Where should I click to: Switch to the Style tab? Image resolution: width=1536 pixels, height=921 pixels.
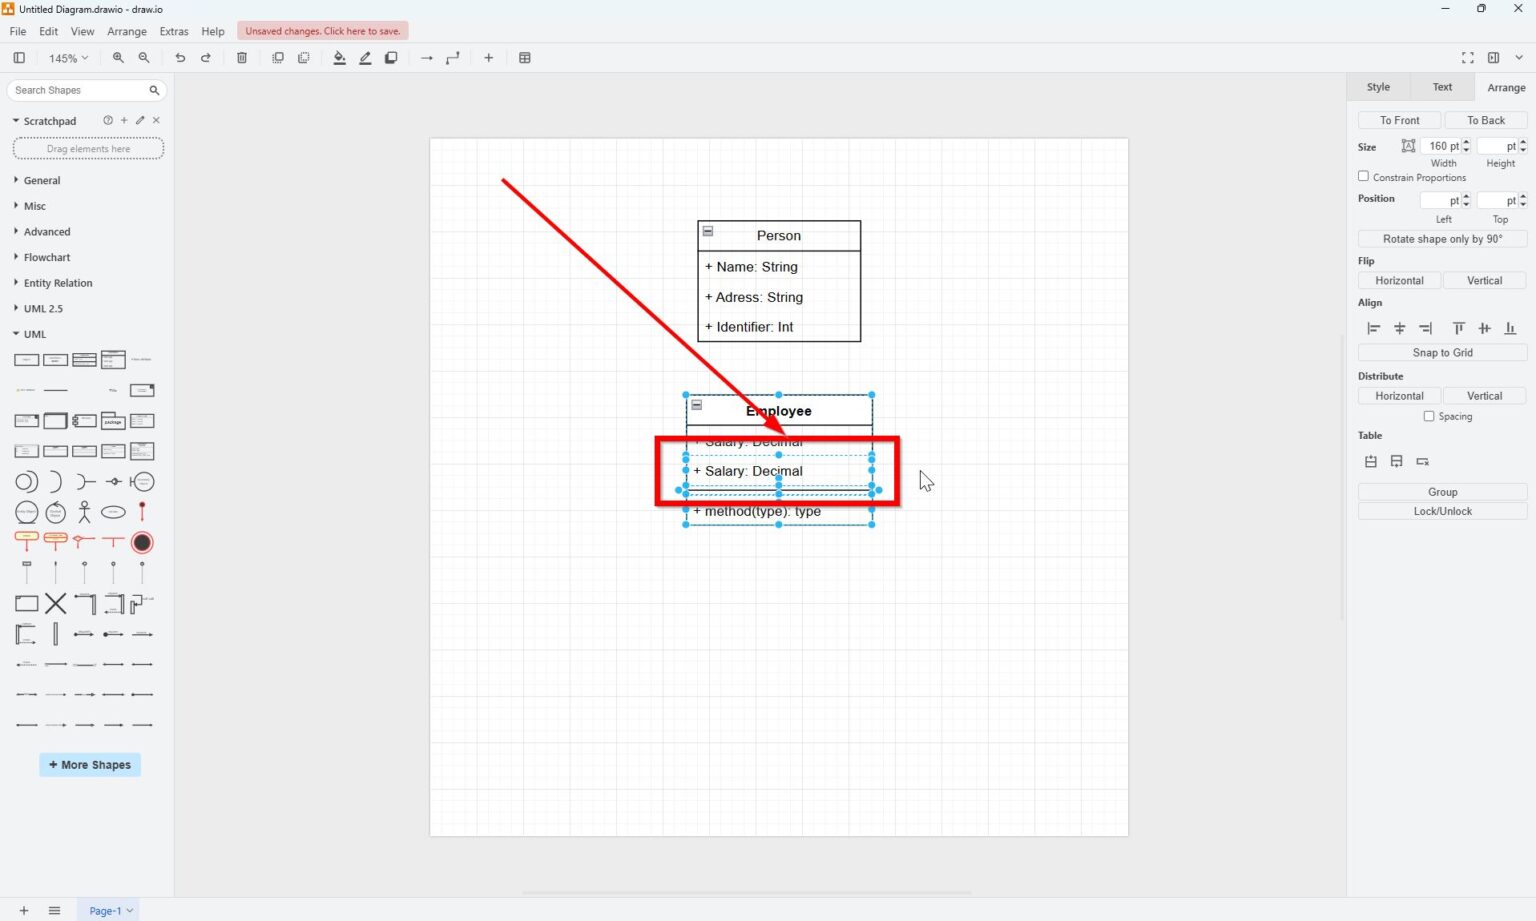[1378, 87]
